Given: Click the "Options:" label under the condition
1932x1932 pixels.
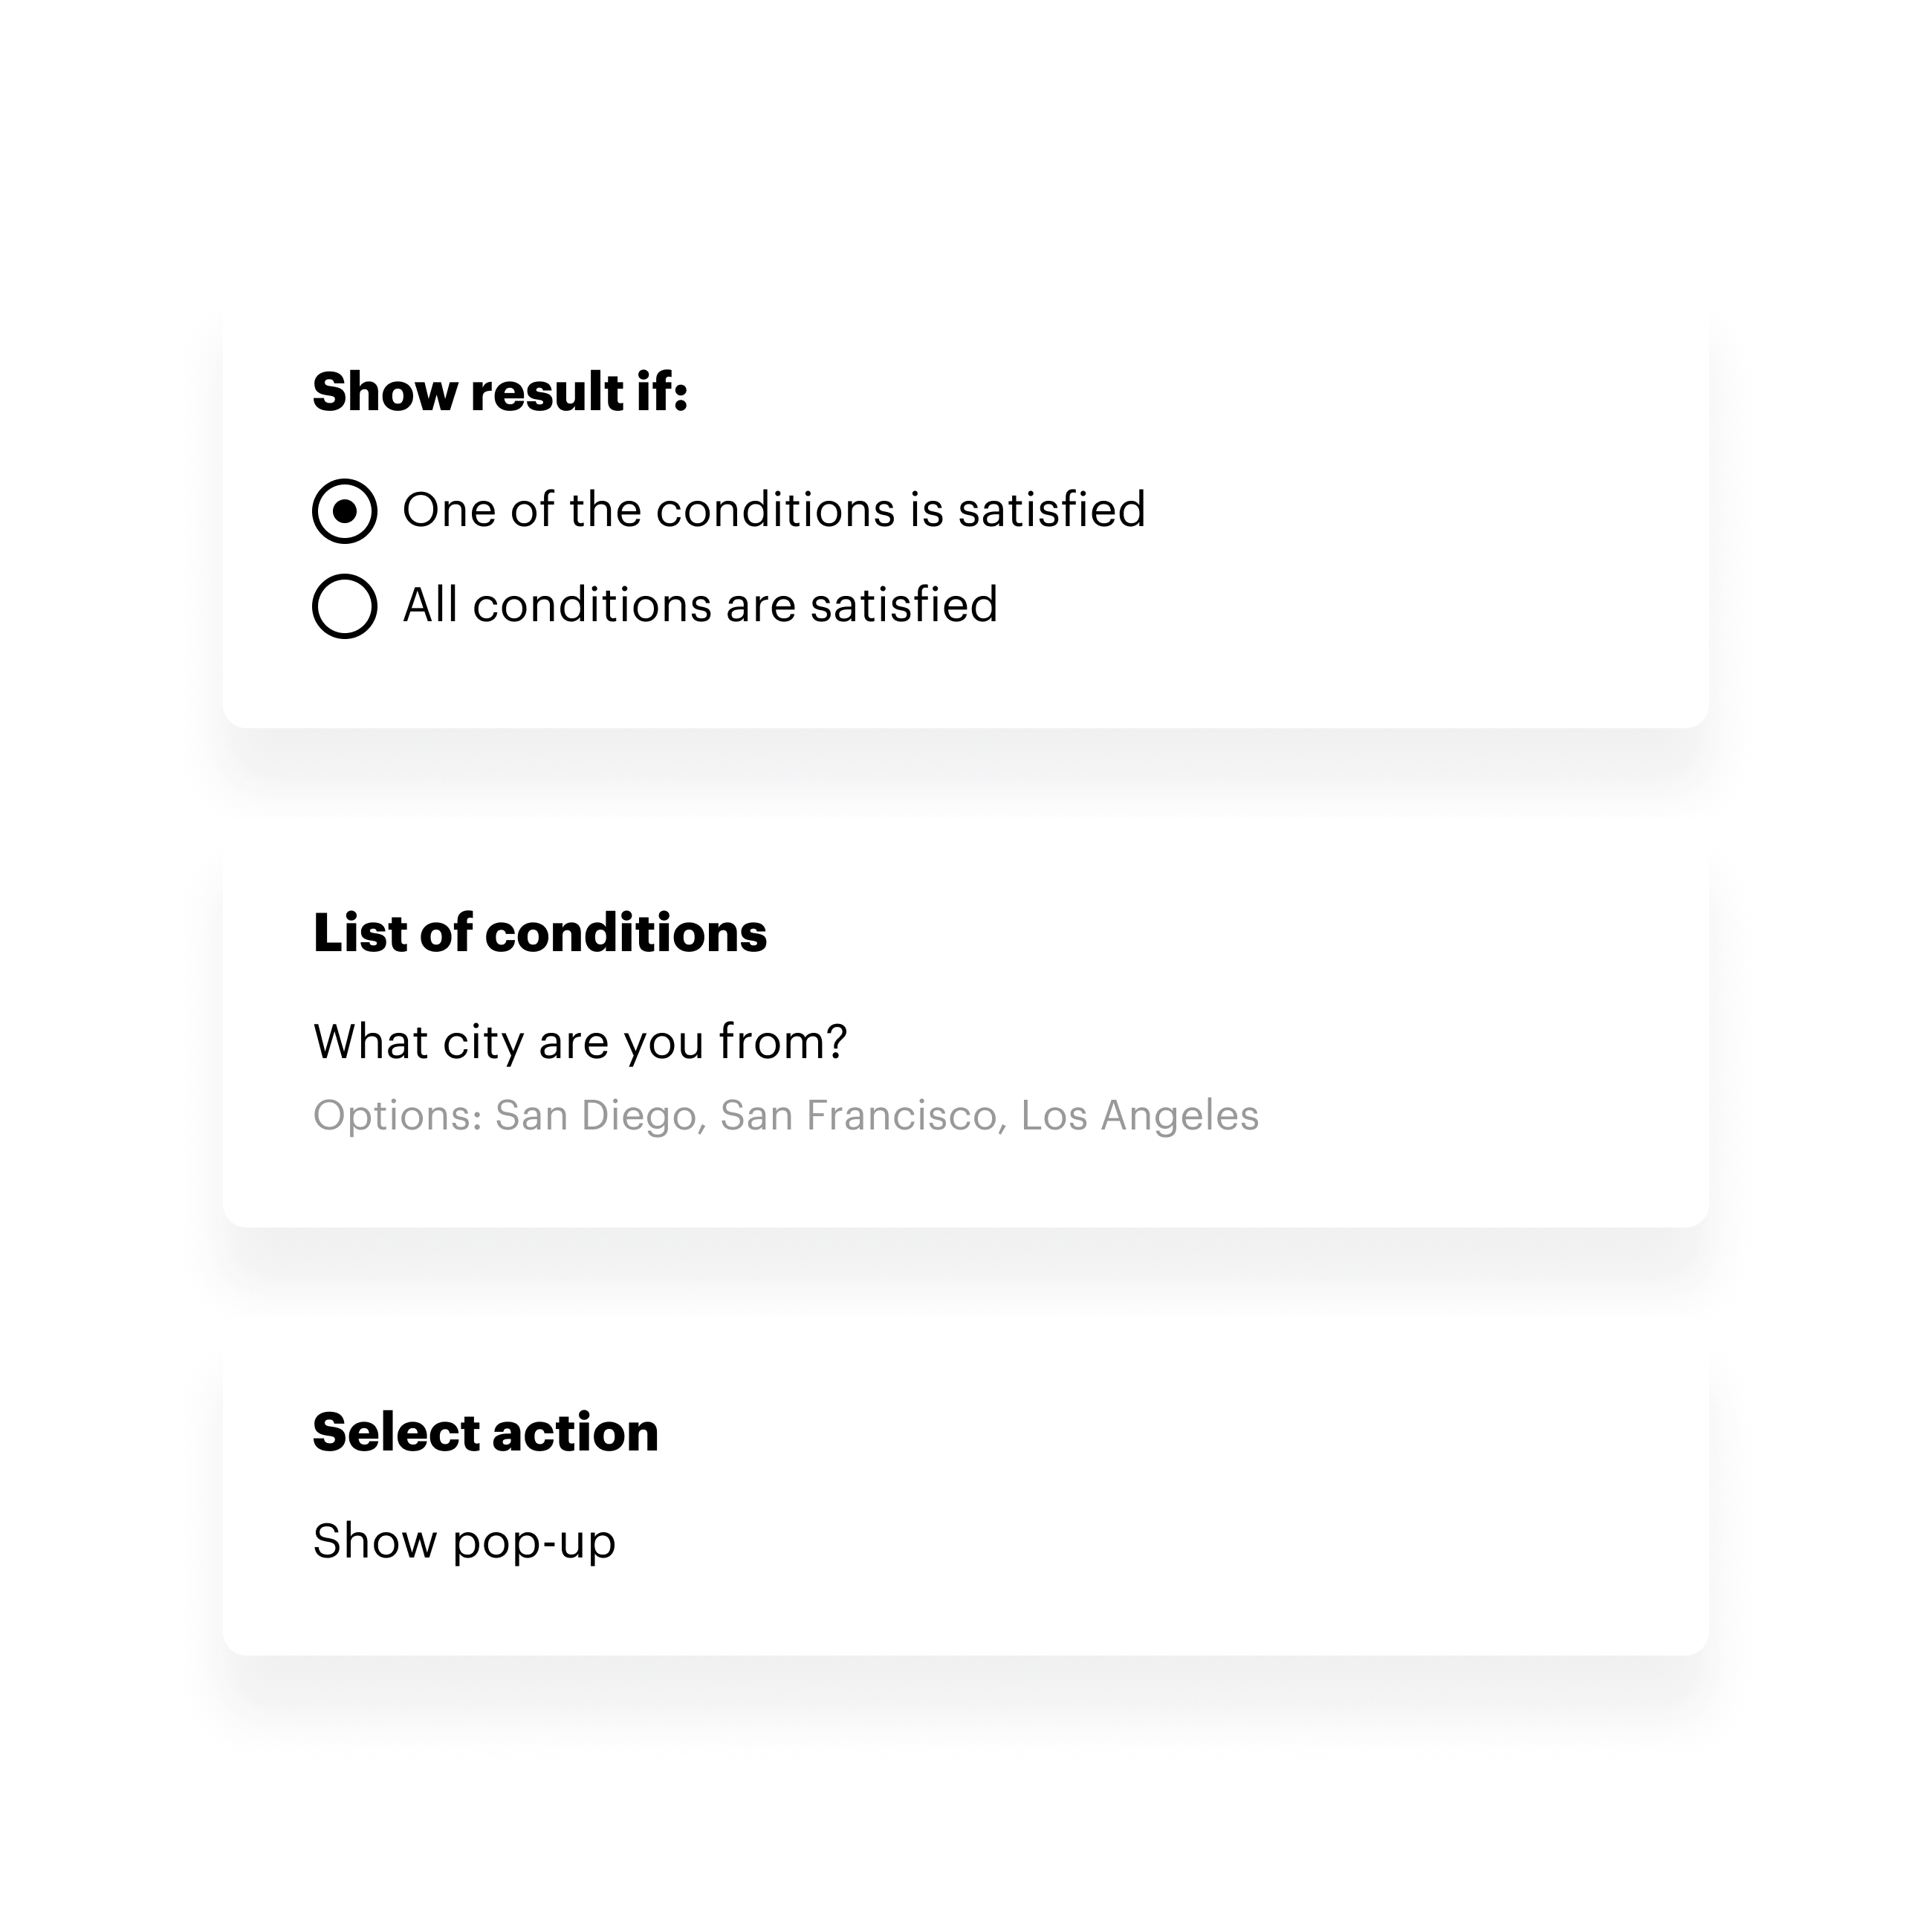Looking at the screenshot, I should (x=398, y=1116).
